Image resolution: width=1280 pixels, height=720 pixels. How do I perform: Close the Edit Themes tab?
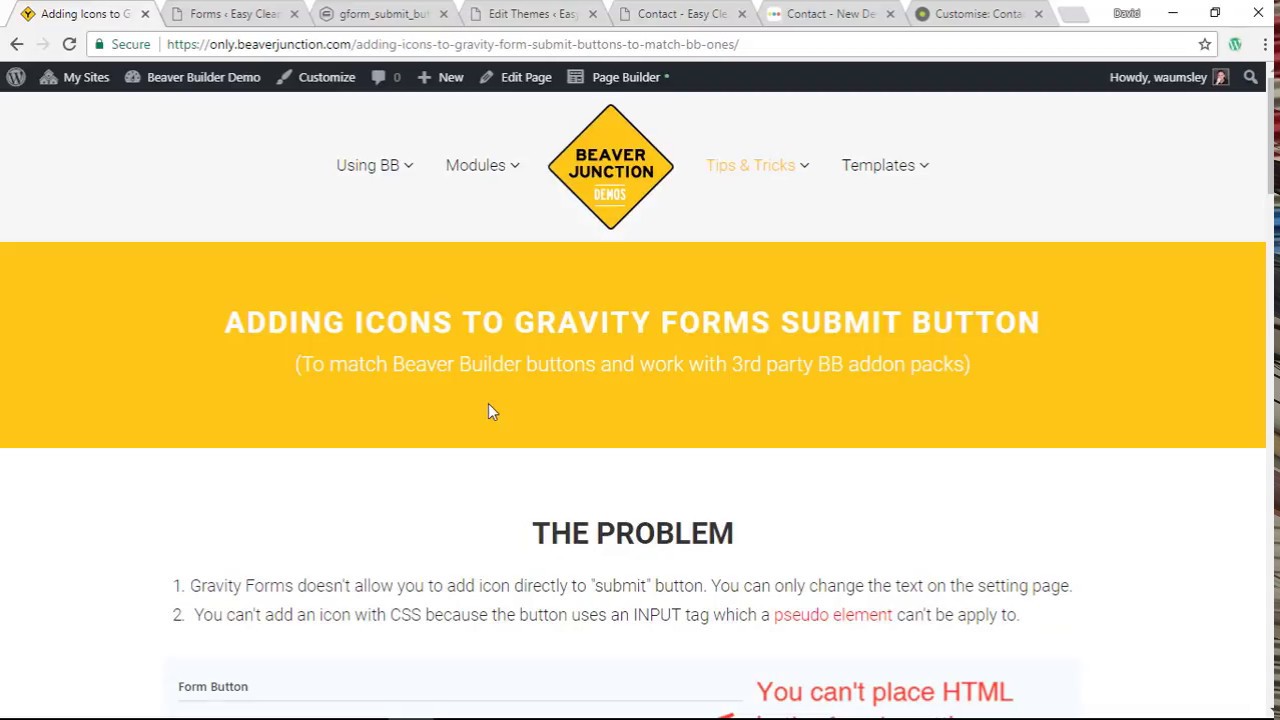tap(592, 14)
